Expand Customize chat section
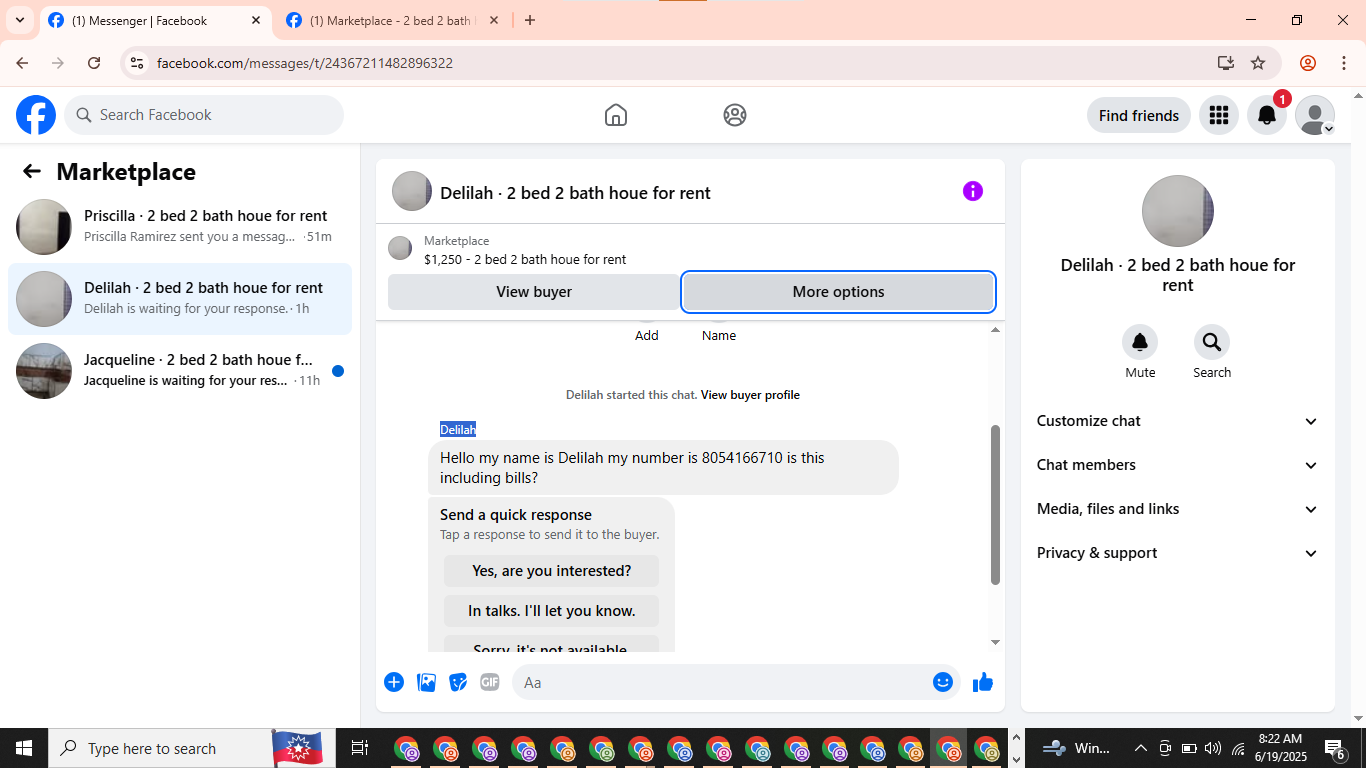1366x768 pixels. [x=1178, y=421]
